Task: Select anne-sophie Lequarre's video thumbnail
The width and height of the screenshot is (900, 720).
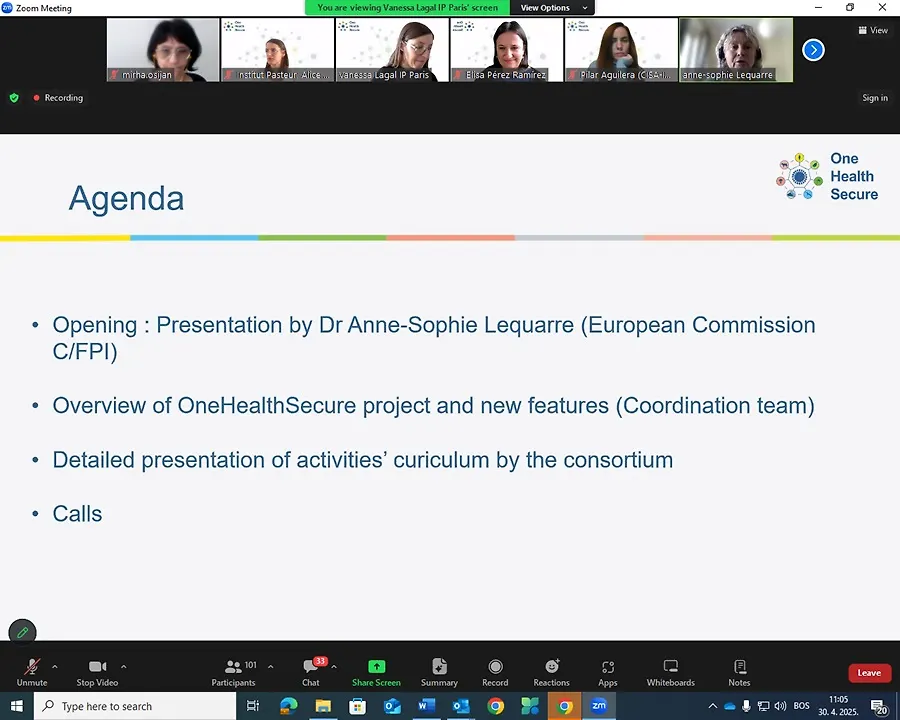Action: click(x=736, y=50)
